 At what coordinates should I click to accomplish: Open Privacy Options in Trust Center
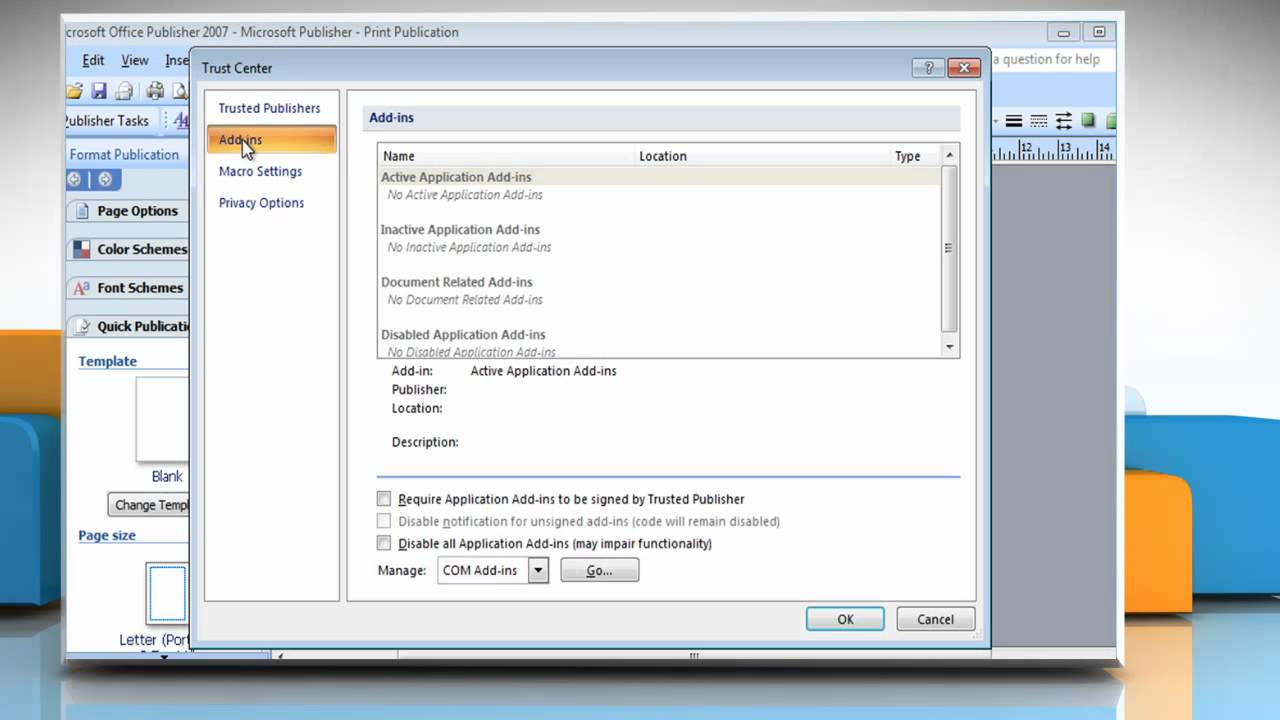click(261, 203)
